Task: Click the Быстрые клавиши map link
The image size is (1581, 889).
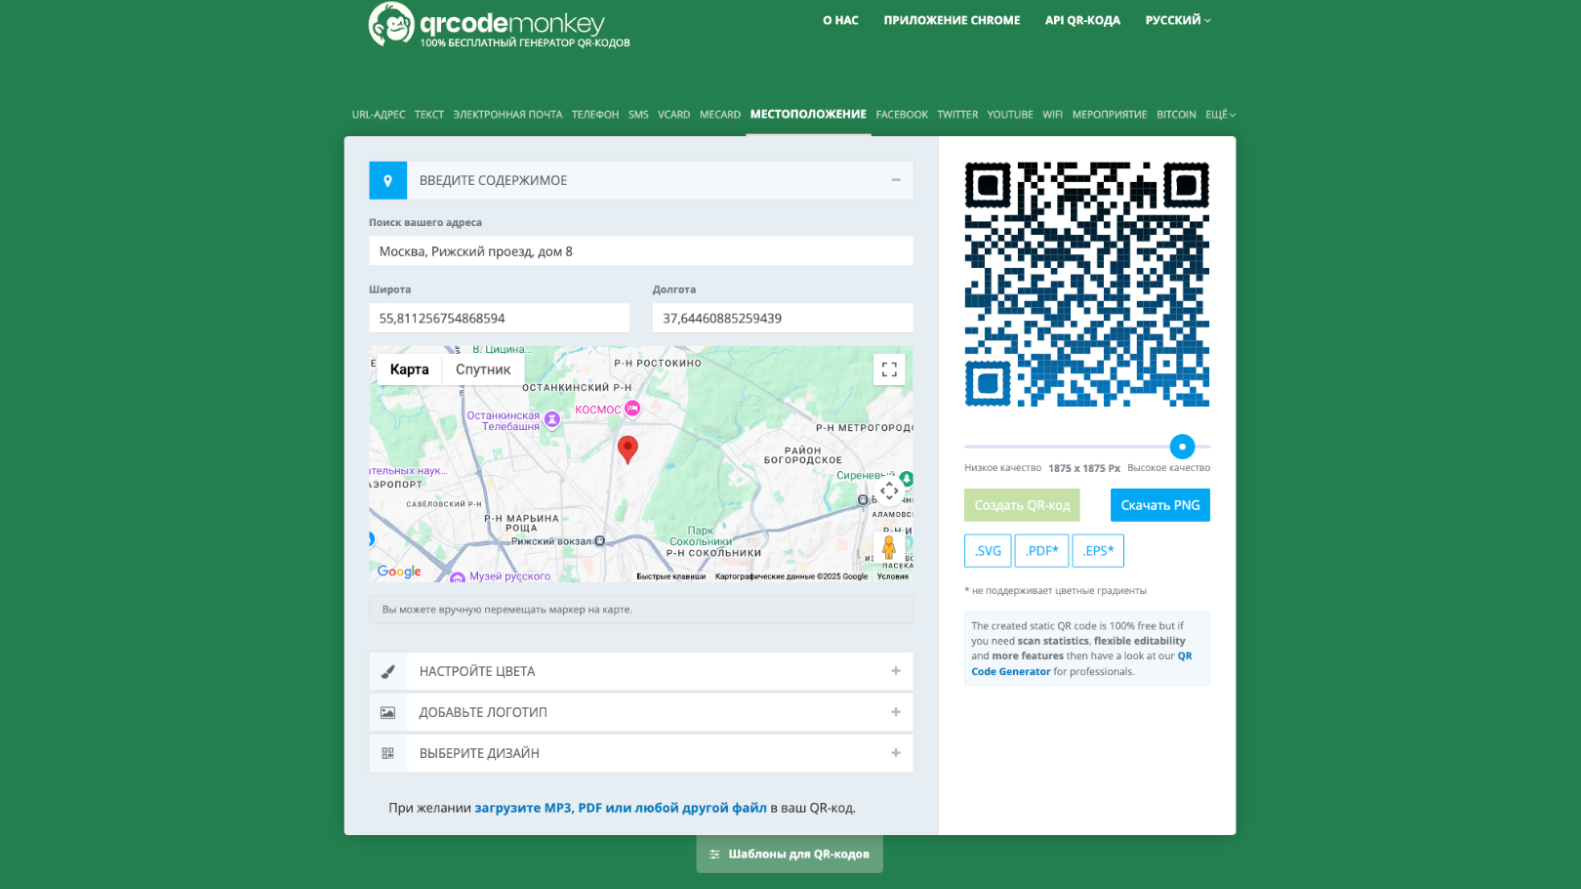Action: [x=671, y=577]
